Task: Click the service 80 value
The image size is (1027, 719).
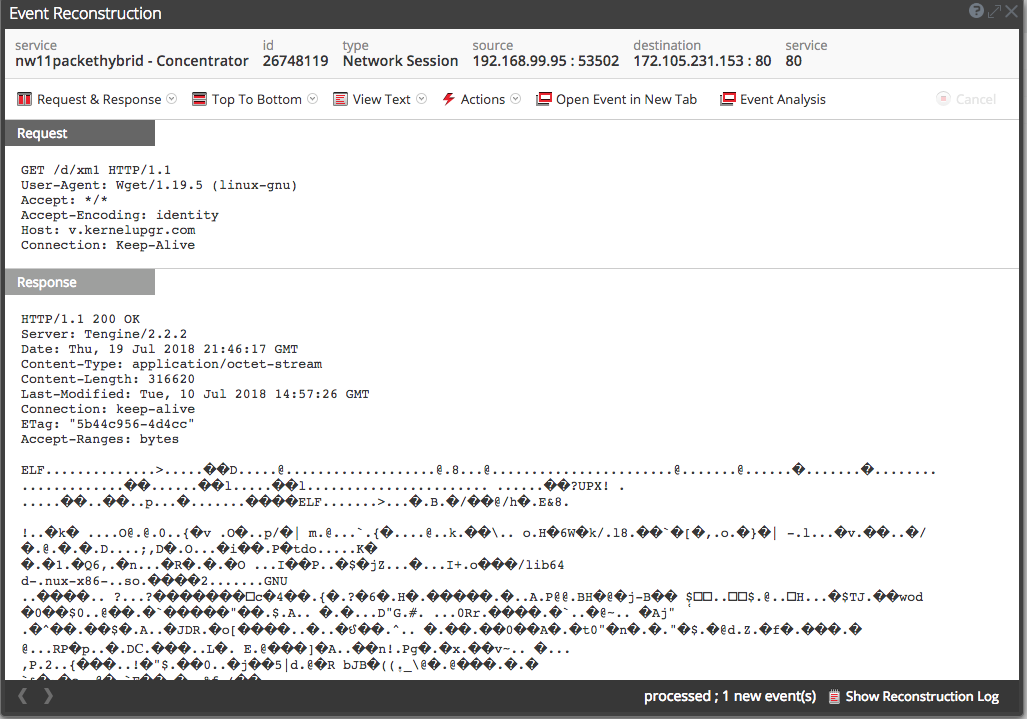Action: click(x=794, y=62)
